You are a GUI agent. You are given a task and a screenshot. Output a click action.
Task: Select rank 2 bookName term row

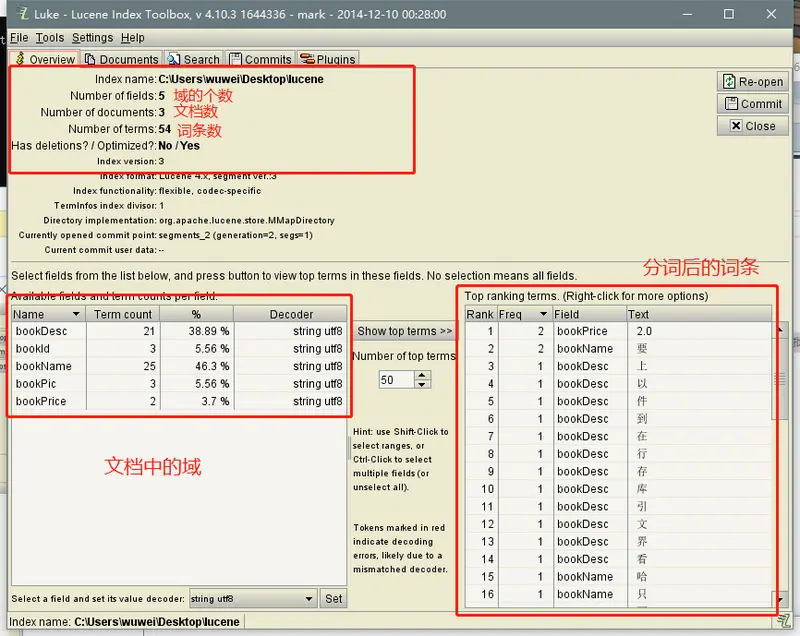tap(618, 349)
